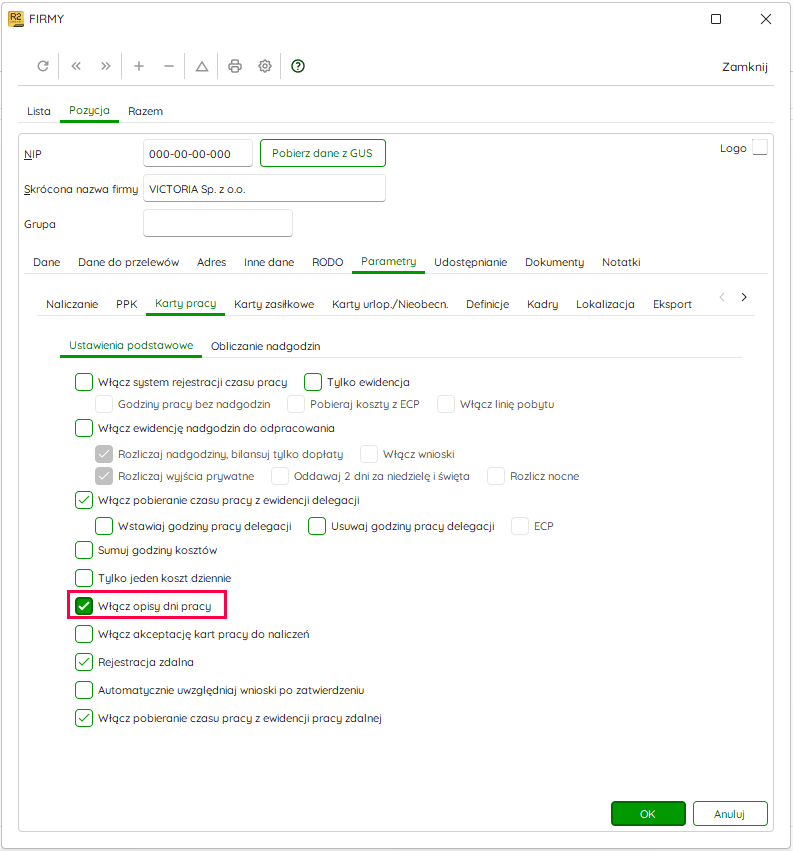Go to the previous record with double-left arrows

76,66
